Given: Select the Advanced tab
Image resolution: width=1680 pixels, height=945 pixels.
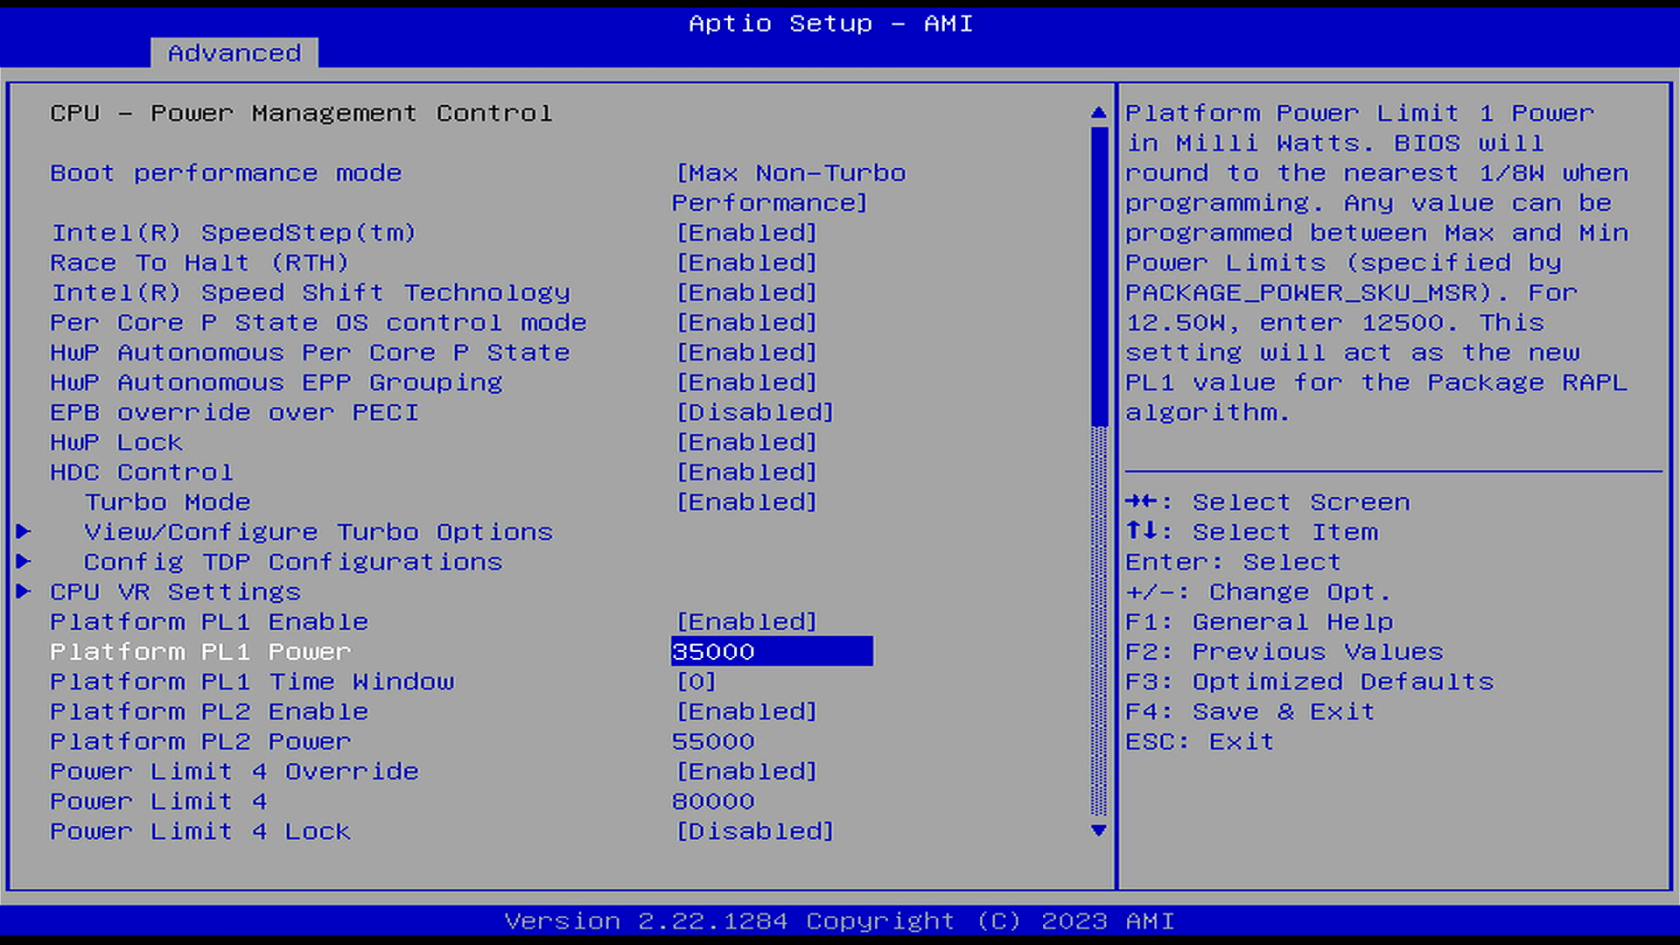Looking at the screenshot, I should pyautogui.click(x=234, y=53).
